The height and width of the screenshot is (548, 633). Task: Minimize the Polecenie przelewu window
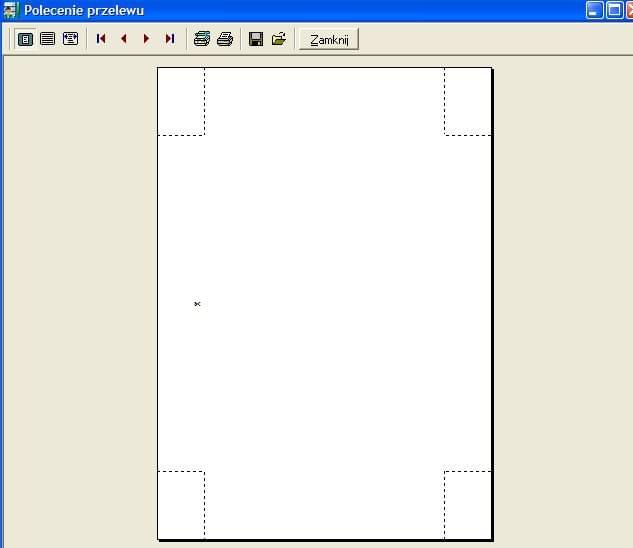pos(594,10)
